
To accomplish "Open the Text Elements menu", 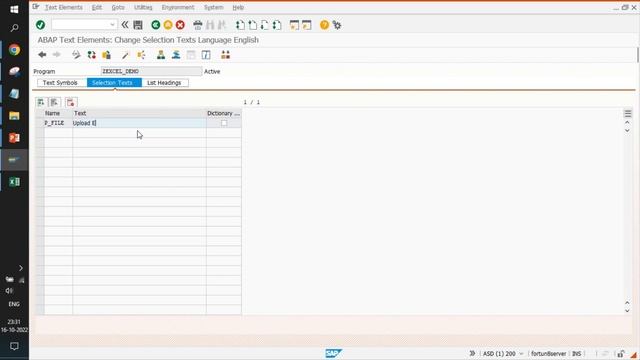I will pyautogui.click(x=64, y=7).
